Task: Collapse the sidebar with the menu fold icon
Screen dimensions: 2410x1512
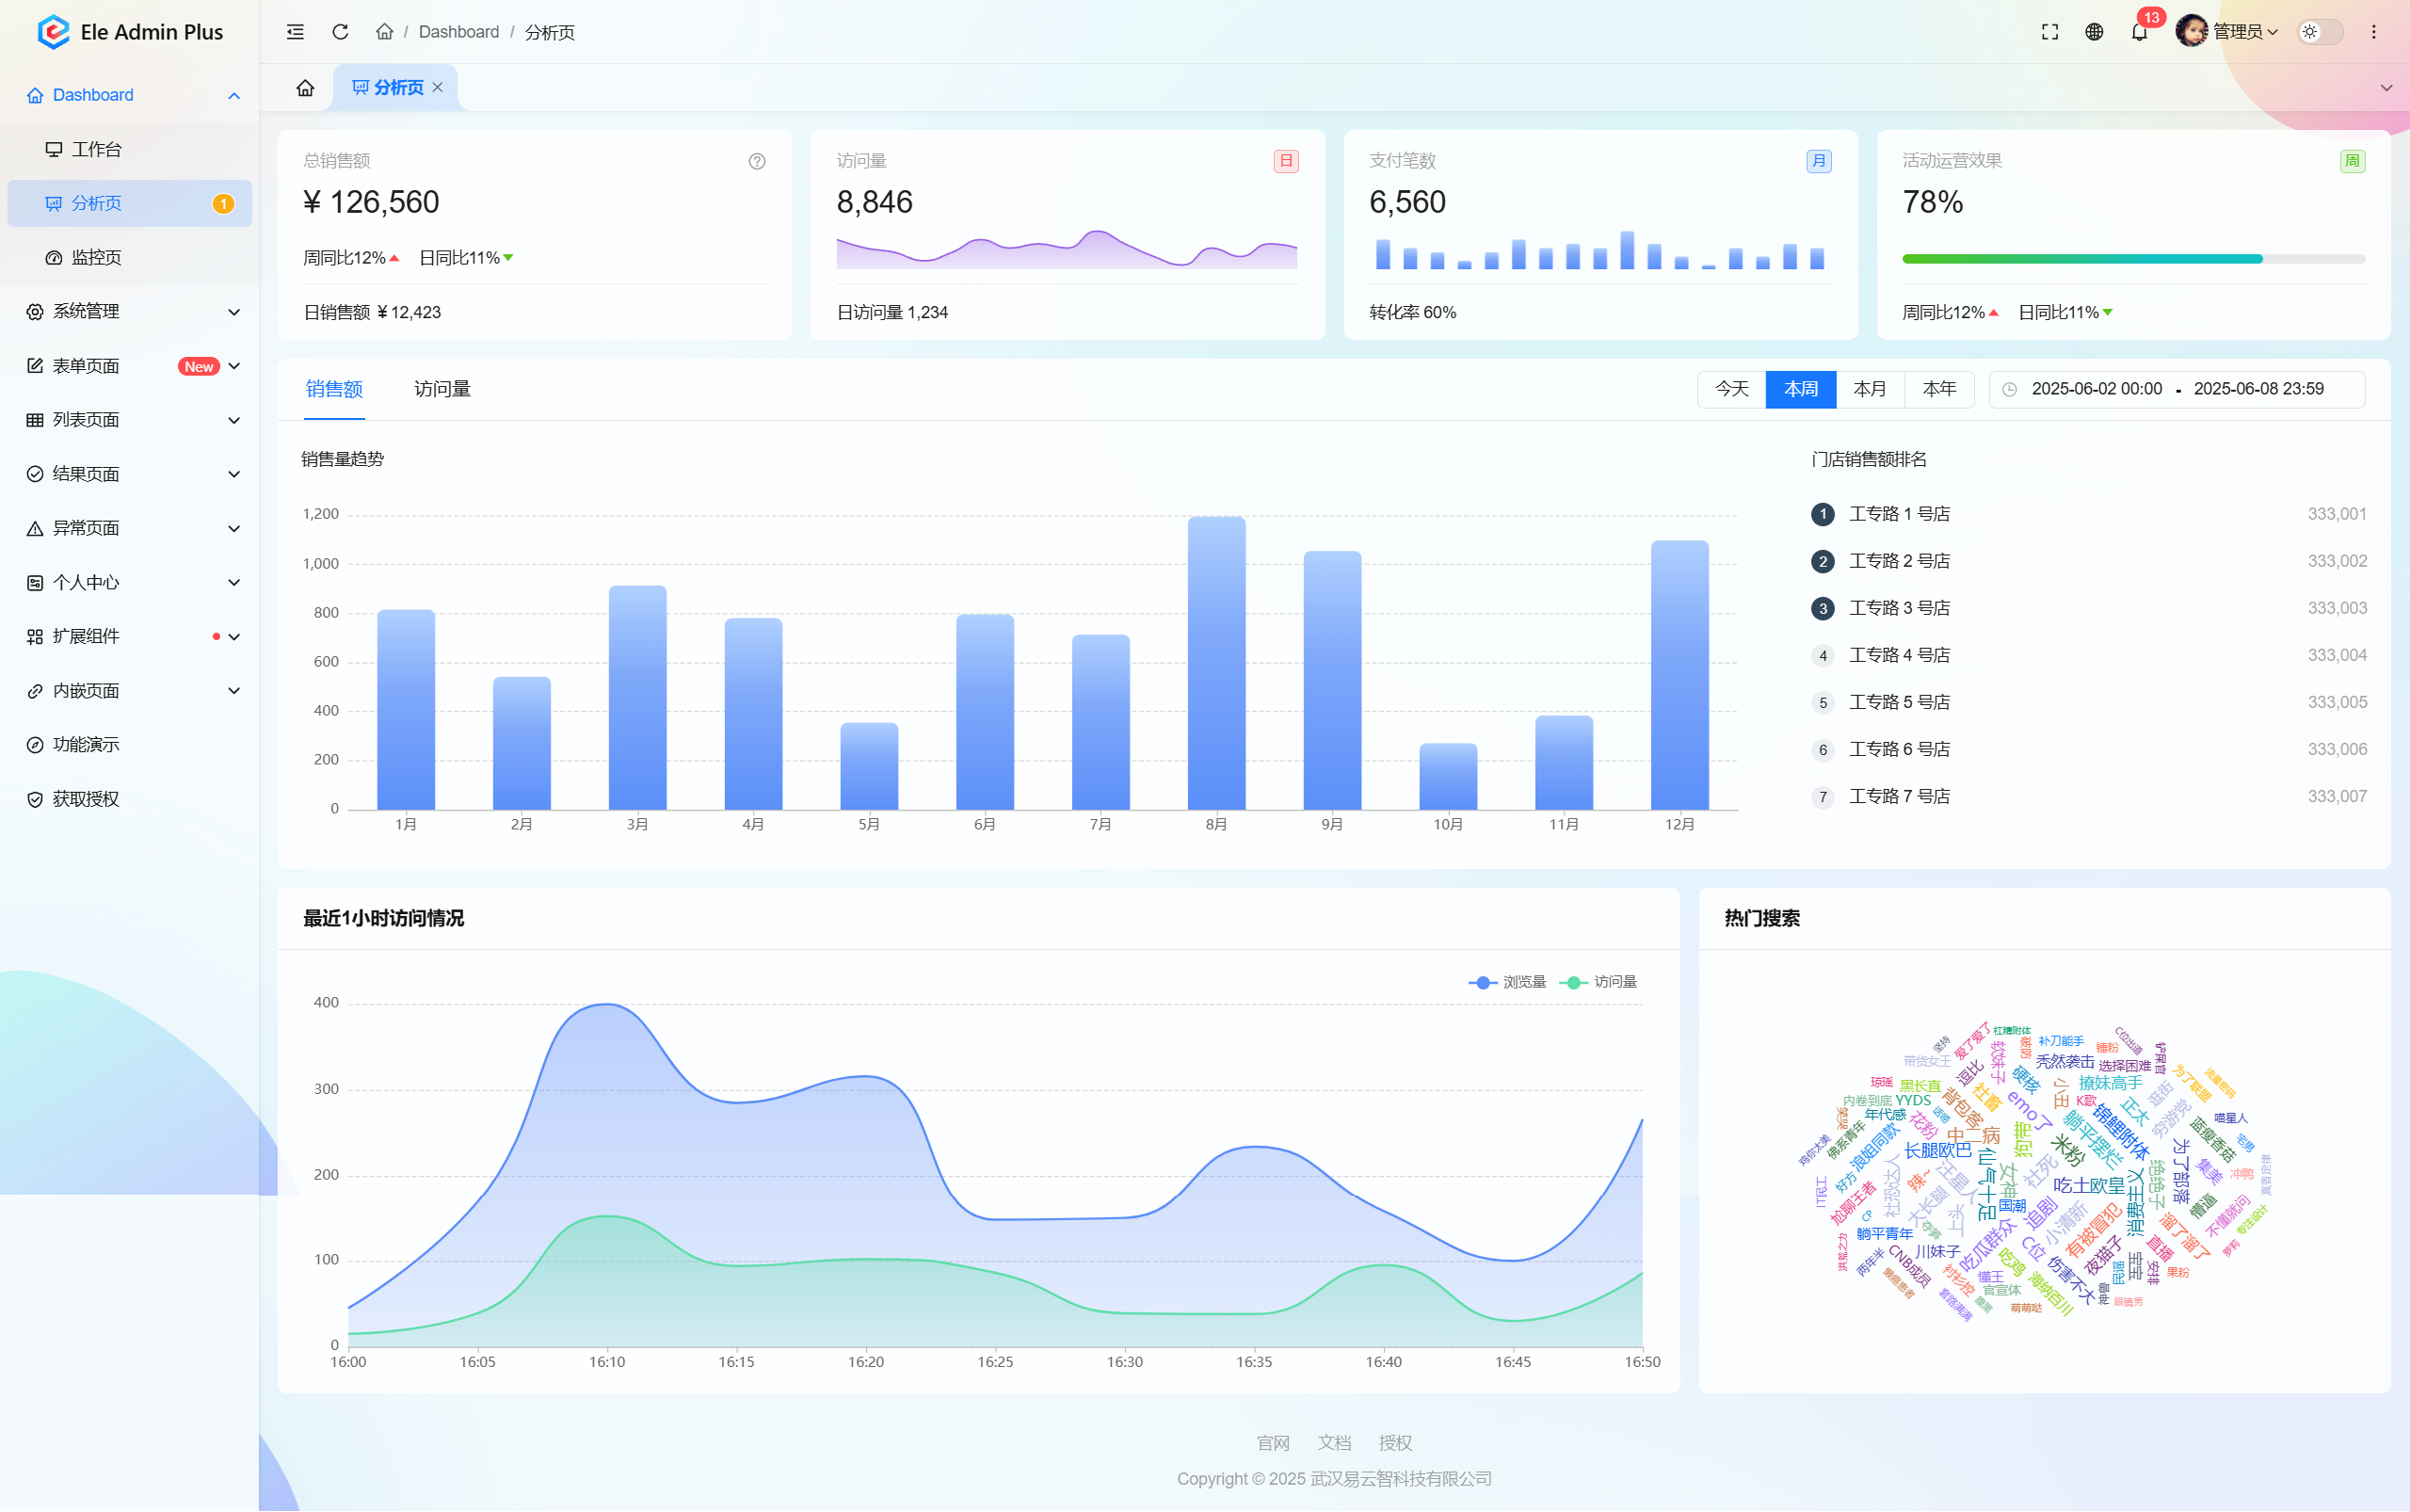Action: [x=295, y=32]
